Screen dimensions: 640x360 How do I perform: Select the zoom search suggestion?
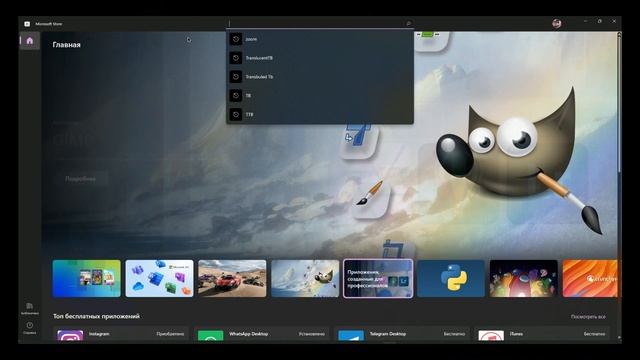(320, 39)
